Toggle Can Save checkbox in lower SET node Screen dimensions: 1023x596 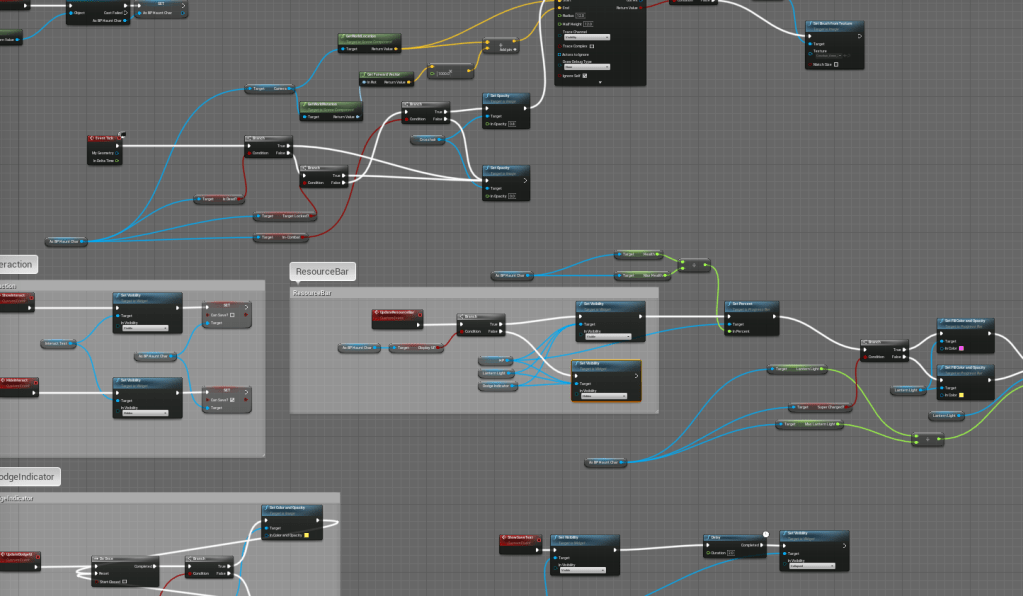[x=232, y=400]
